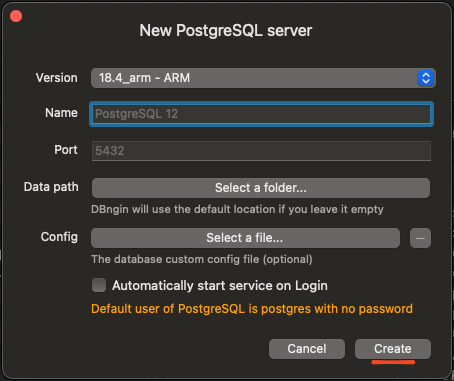Dismiss the dialog with Cancel
This screenshot has height=381, width=454.
(x=307, y=349)
